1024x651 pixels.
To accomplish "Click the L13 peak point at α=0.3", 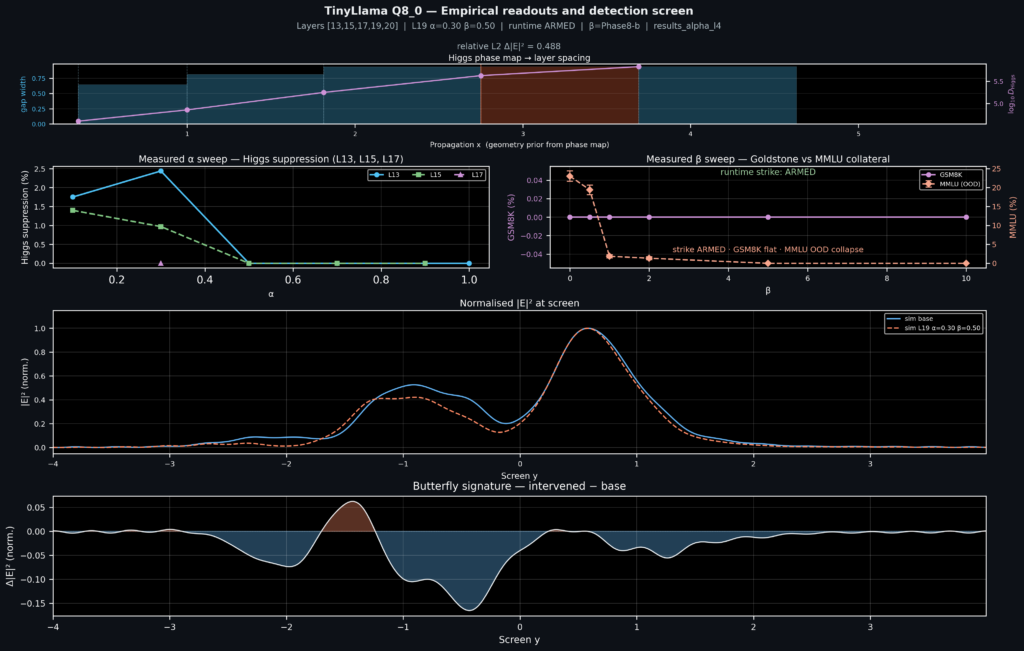I will [161, 171].
